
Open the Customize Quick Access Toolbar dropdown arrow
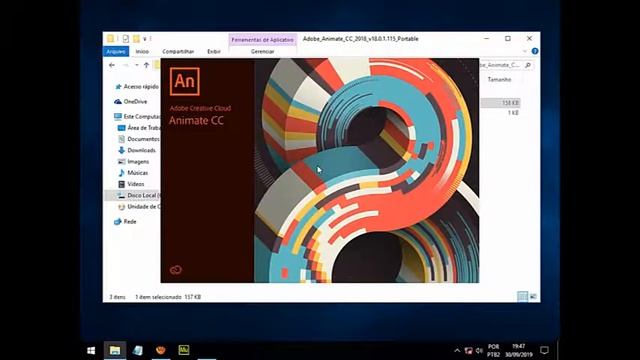pos(144,39)
